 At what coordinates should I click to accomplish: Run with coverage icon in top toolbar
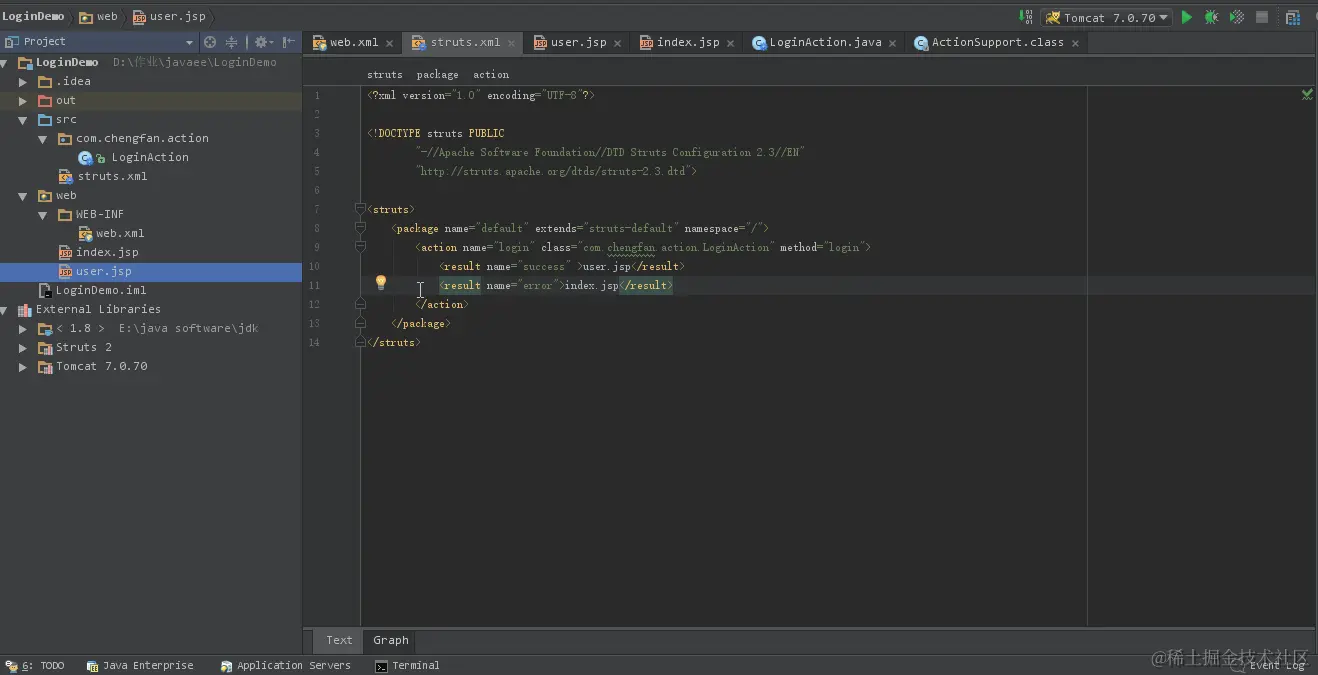pyautogui.click(x=1237, y=17)
